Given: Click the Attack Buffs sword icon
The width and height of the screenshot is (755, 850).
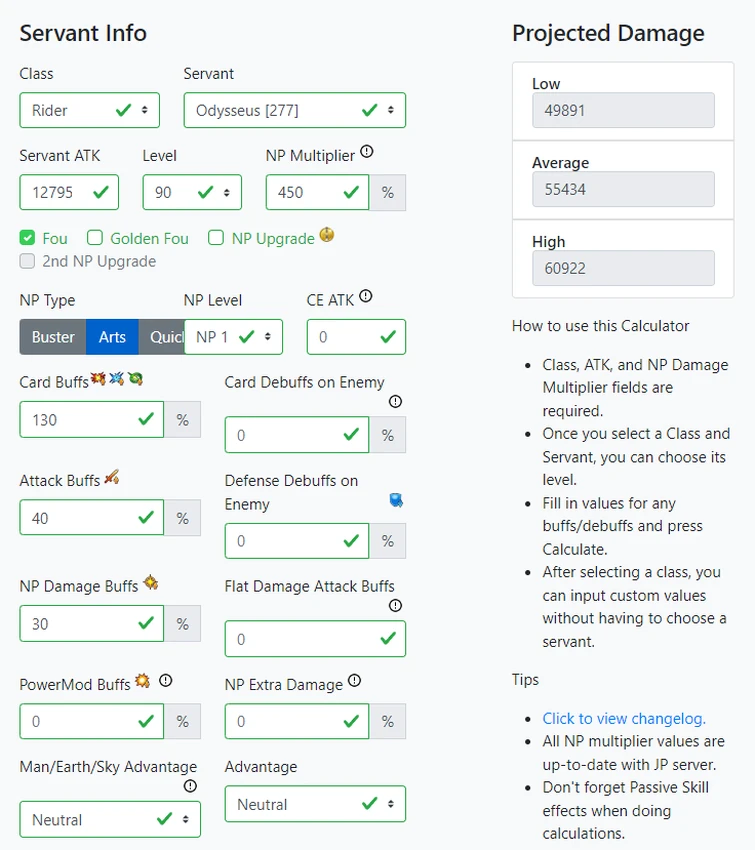Looking at the screenshot, I should pyautogui.click(x=112, y=478).
